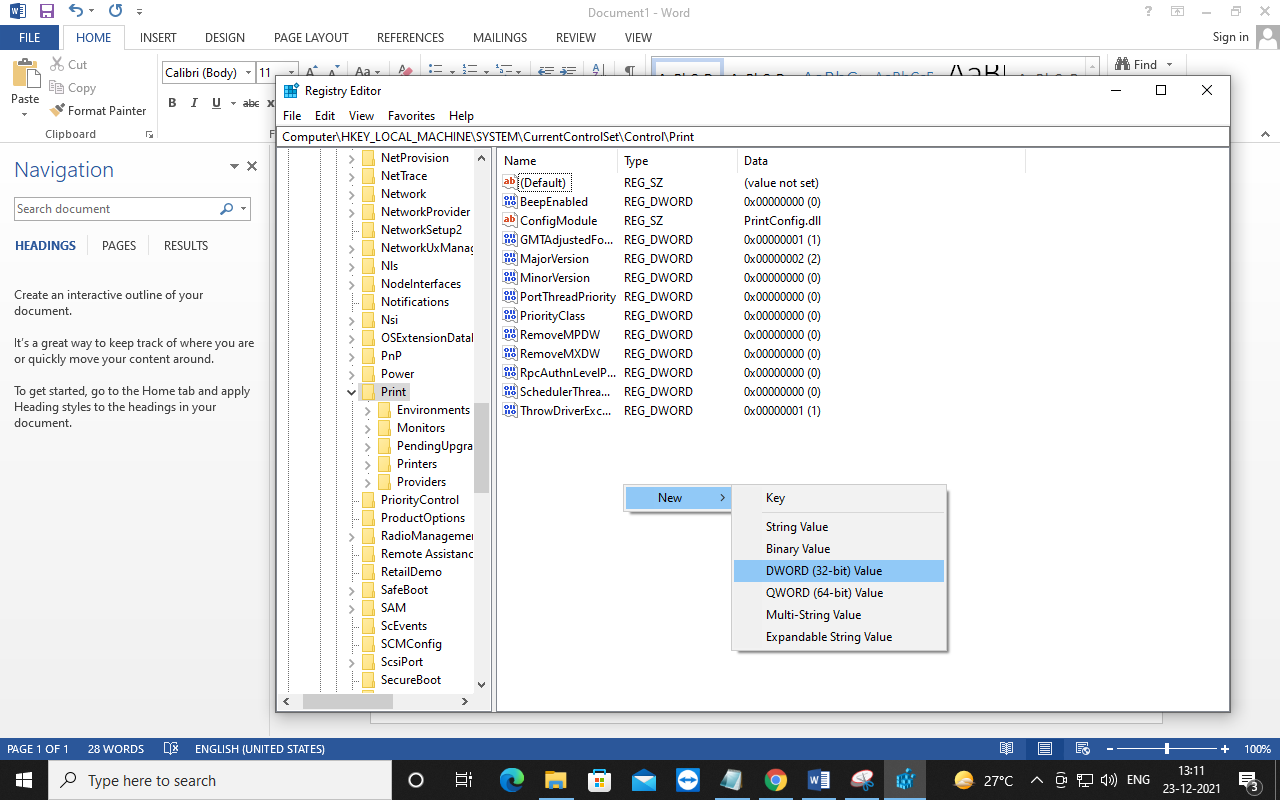Click the zoom in plus button
This screenshot has width=1280, height=800.
pos(1225,749)
